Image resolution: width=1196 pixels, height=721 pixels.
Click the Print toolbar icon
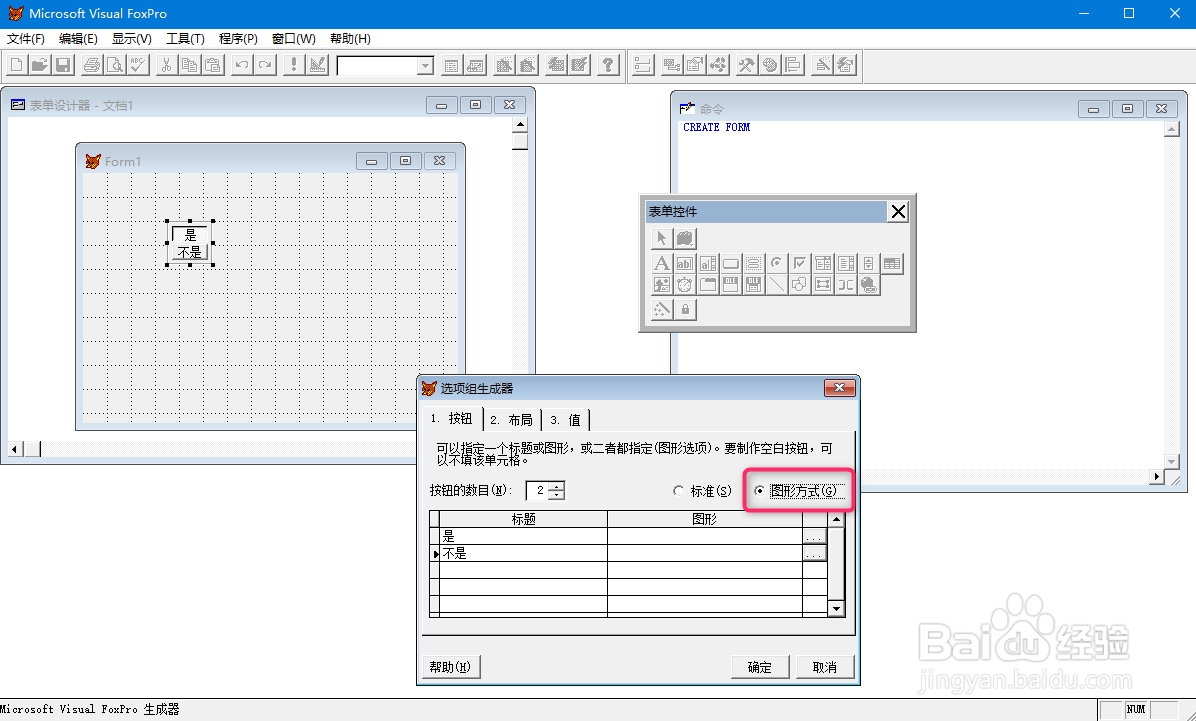tap(92, 65)
